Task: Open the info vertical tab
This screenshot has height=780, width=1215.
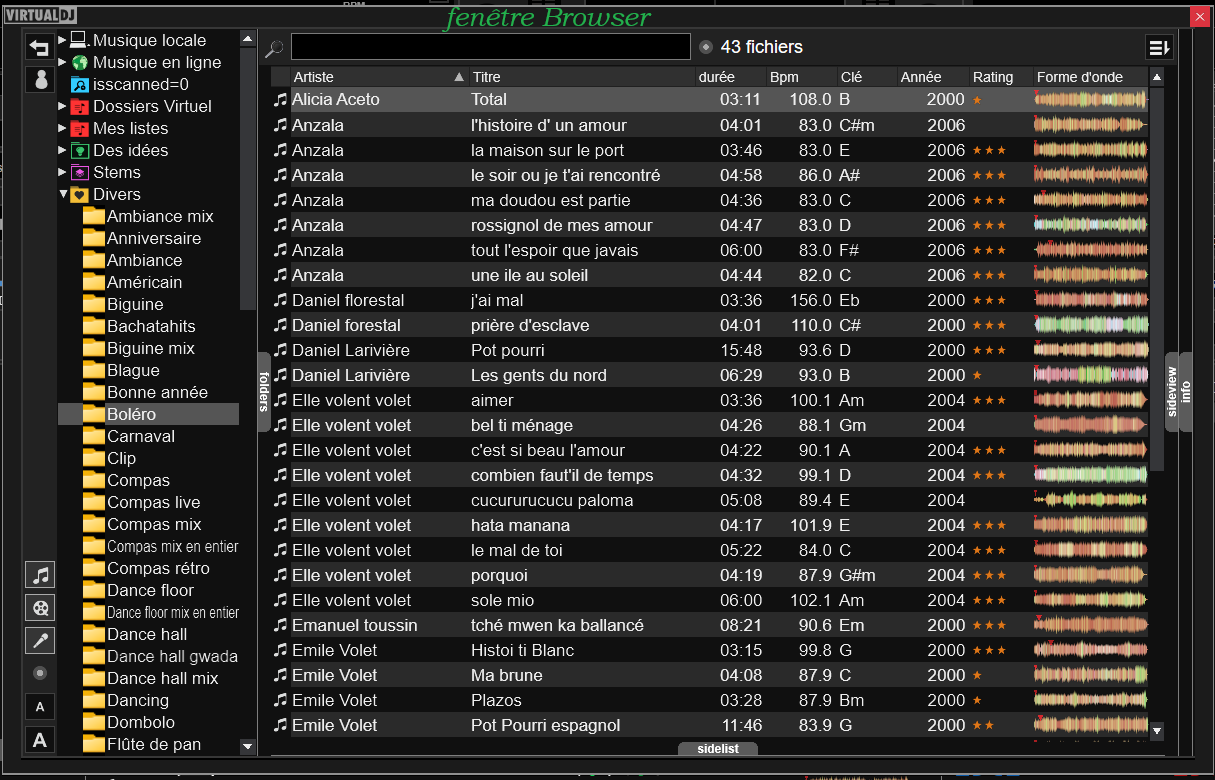Action: point(1186,391)
